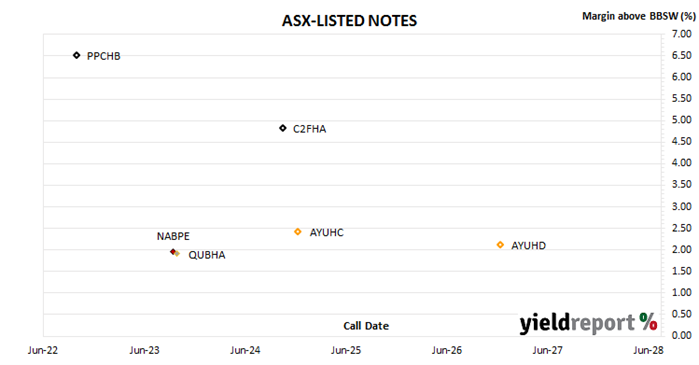Click the QUBHA data label
The image size is (699, 365).
pos(207,255)
